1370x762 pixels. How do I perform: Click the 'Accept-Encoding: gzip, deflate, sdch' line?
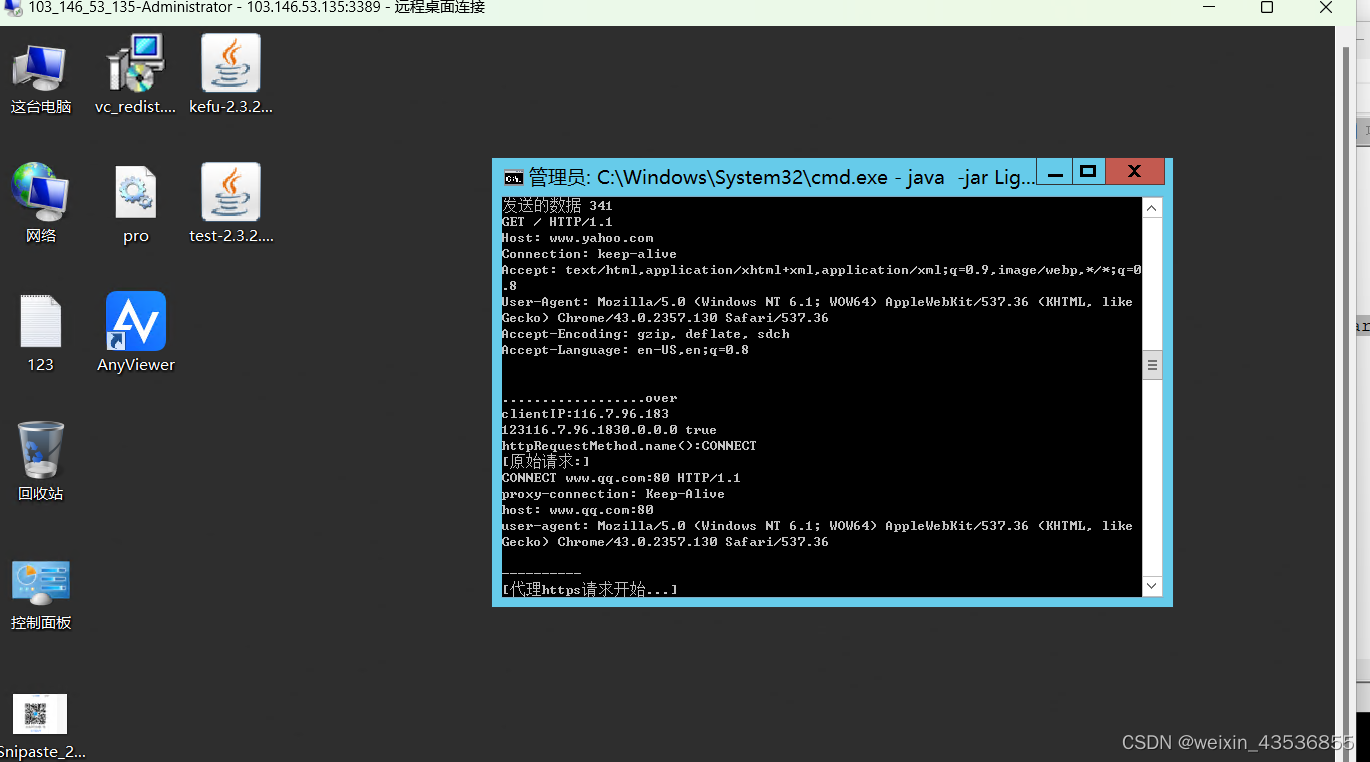tap(645, 334)
